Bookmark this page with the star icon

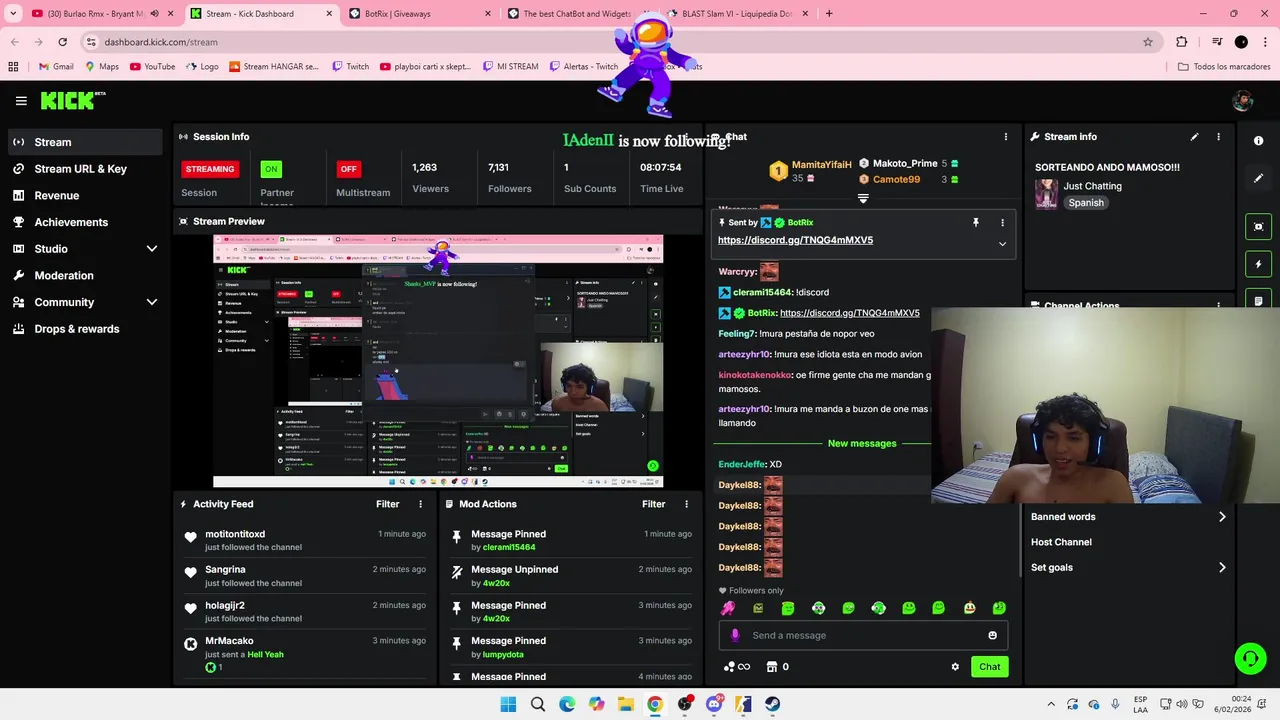pyautogui.click(x=1148, y=42)
